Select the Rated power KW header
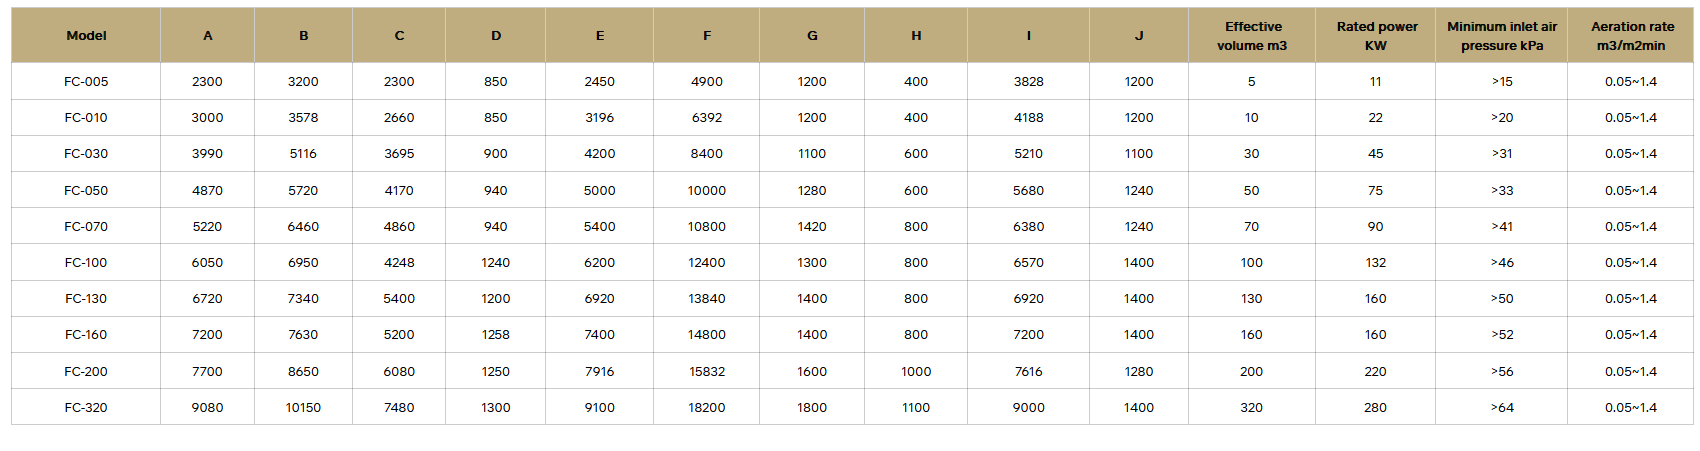Screen dimensions: 1700x451 pyautogui.click(x=1376, y=36)
